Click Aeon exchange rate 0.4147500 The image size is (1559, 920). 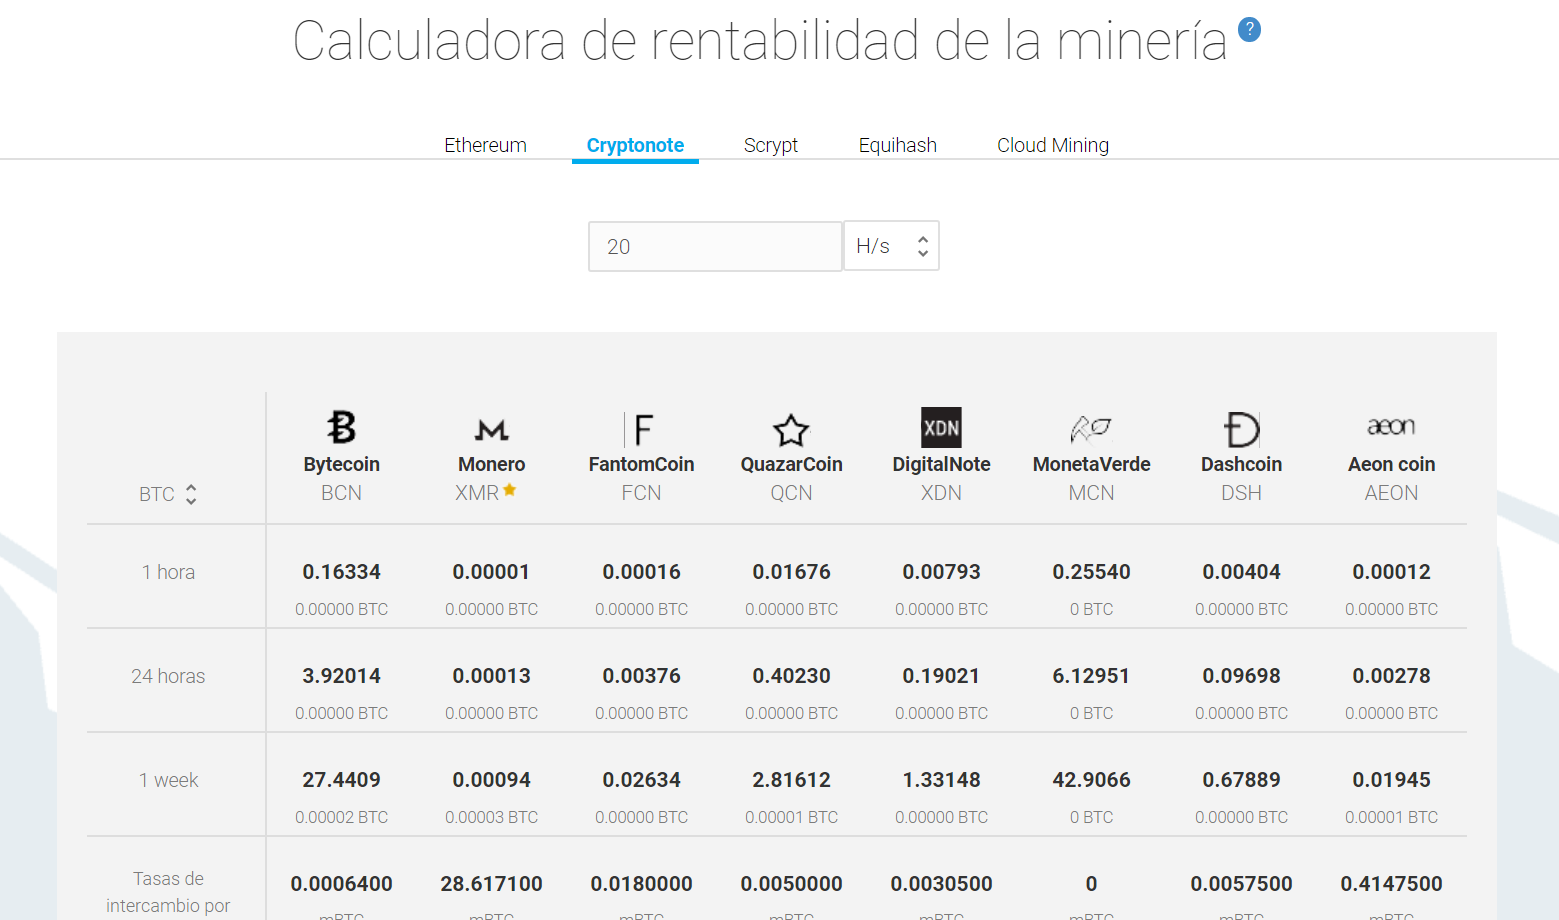pyautogui.click(x=1392, y=884)
